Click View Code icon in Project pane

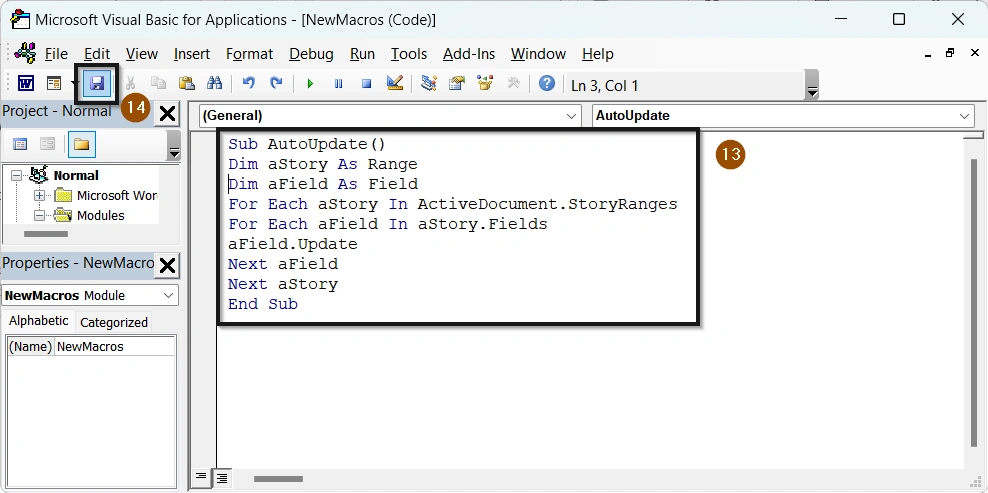(x=20, y=144)
